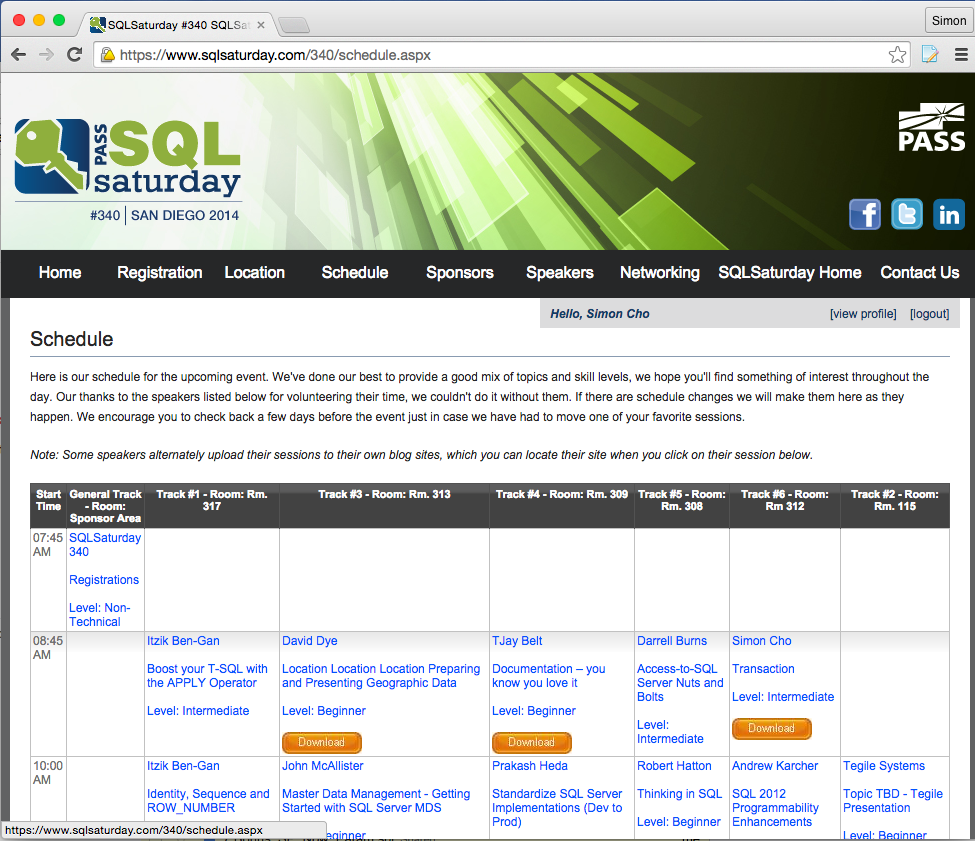
Task: Open SQLSaturday Home in navigation bar
Action: pyautogui.click(x=790, y=272)
